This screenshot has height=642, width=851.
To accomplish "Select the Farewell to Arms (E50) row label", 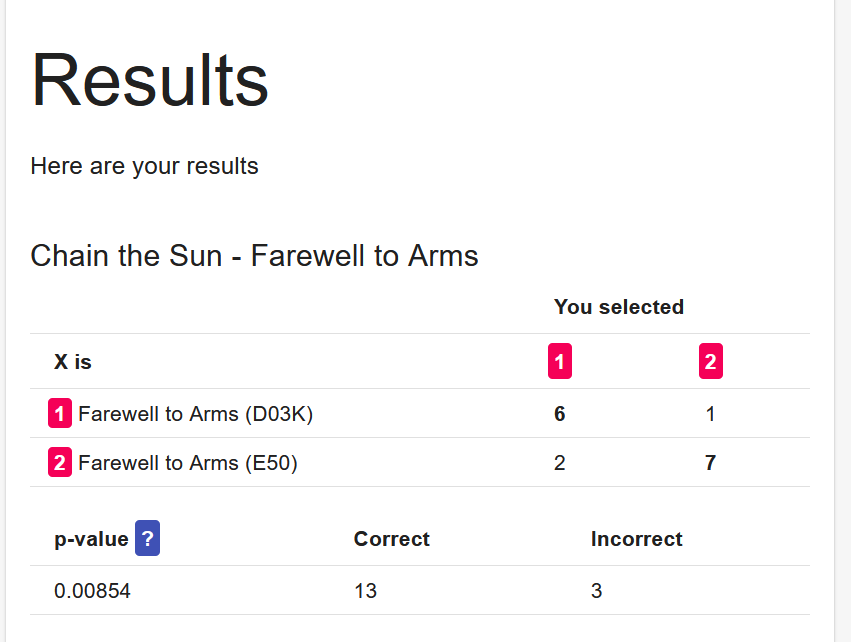I will click(x=188, y=463).
